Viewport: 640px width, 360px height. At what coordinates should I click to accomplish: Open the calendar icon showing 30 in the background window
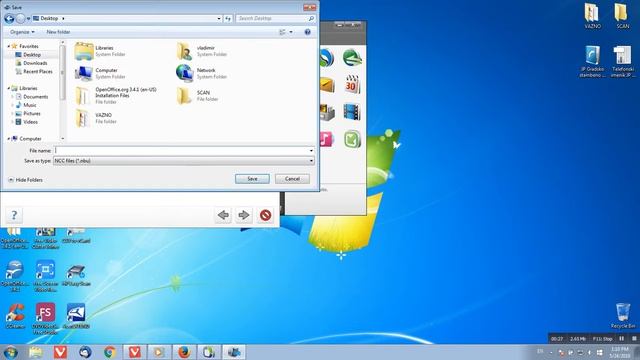coord(352,84)
